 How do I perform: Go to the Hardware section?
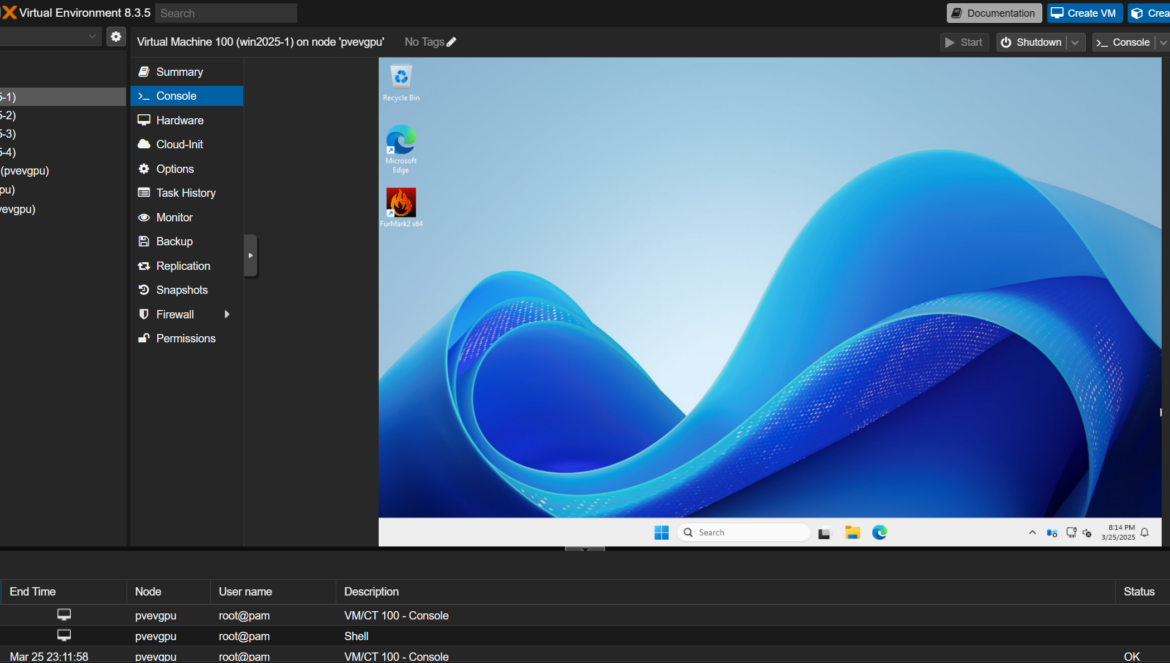(187, 120)
